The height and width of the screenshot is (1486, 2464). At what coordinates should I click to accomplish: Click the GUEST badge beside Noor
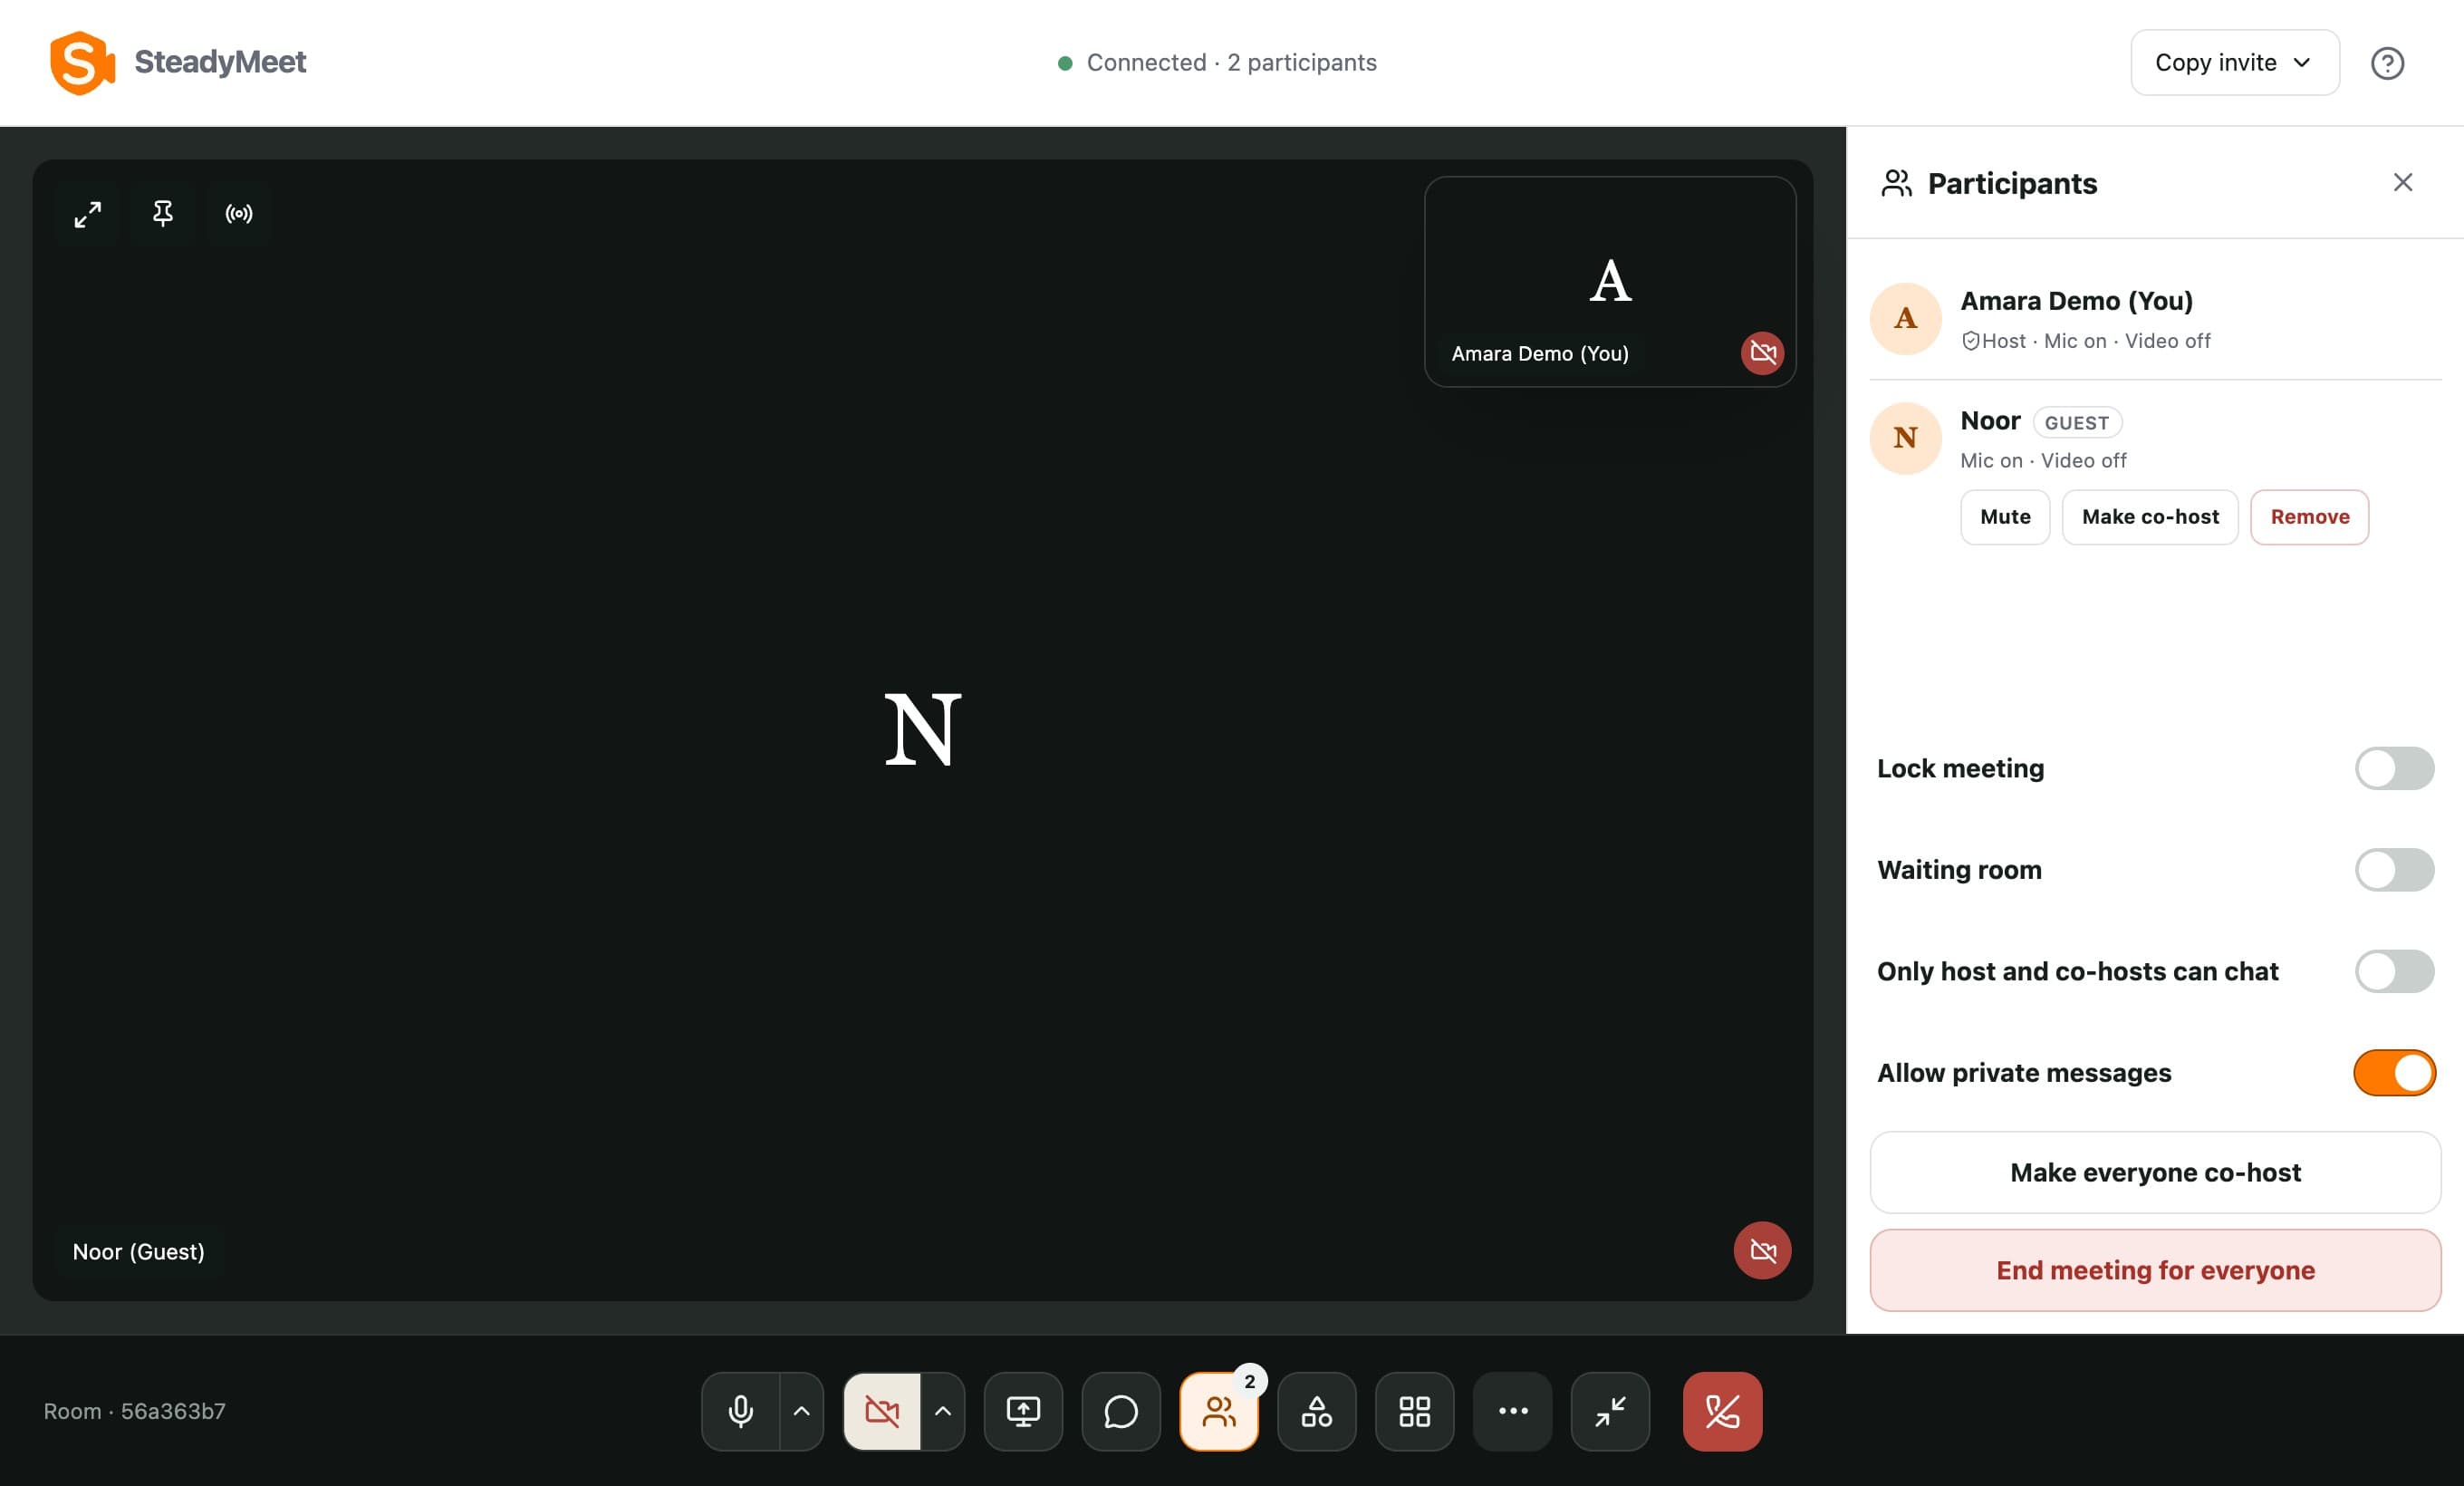pyautogui.click(x=2077, y=423)
